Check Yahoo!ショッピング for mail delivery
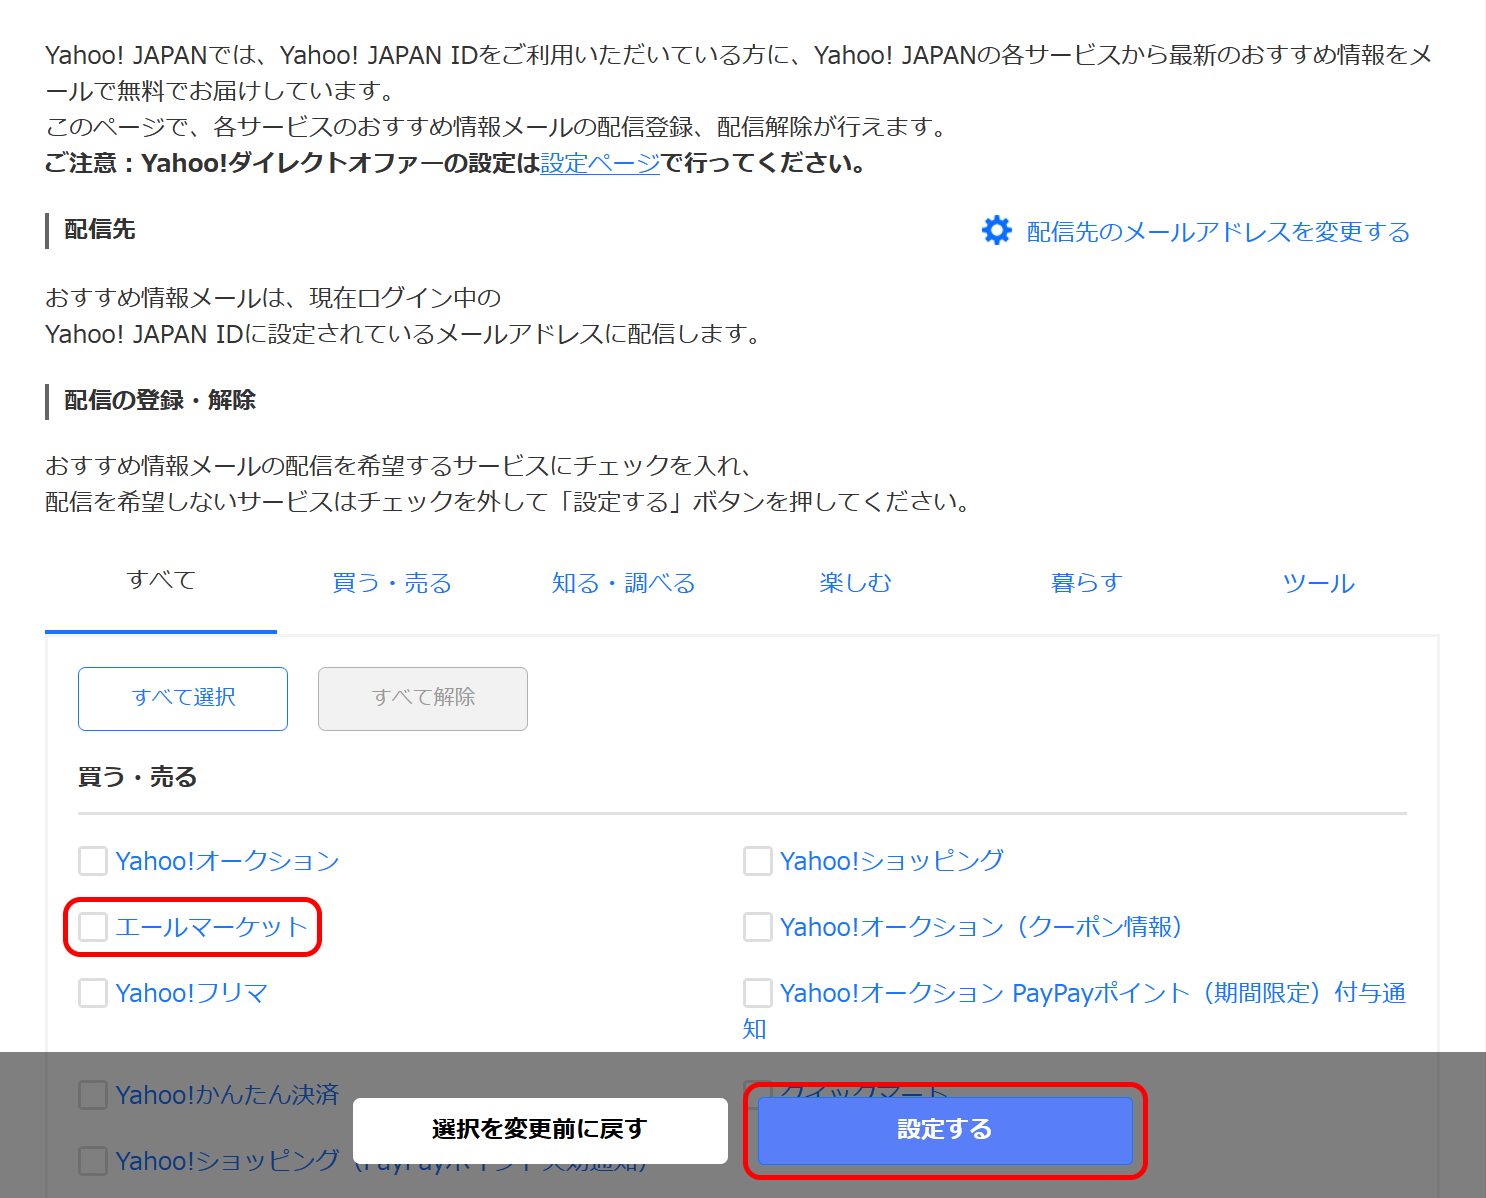 [757, 860]
